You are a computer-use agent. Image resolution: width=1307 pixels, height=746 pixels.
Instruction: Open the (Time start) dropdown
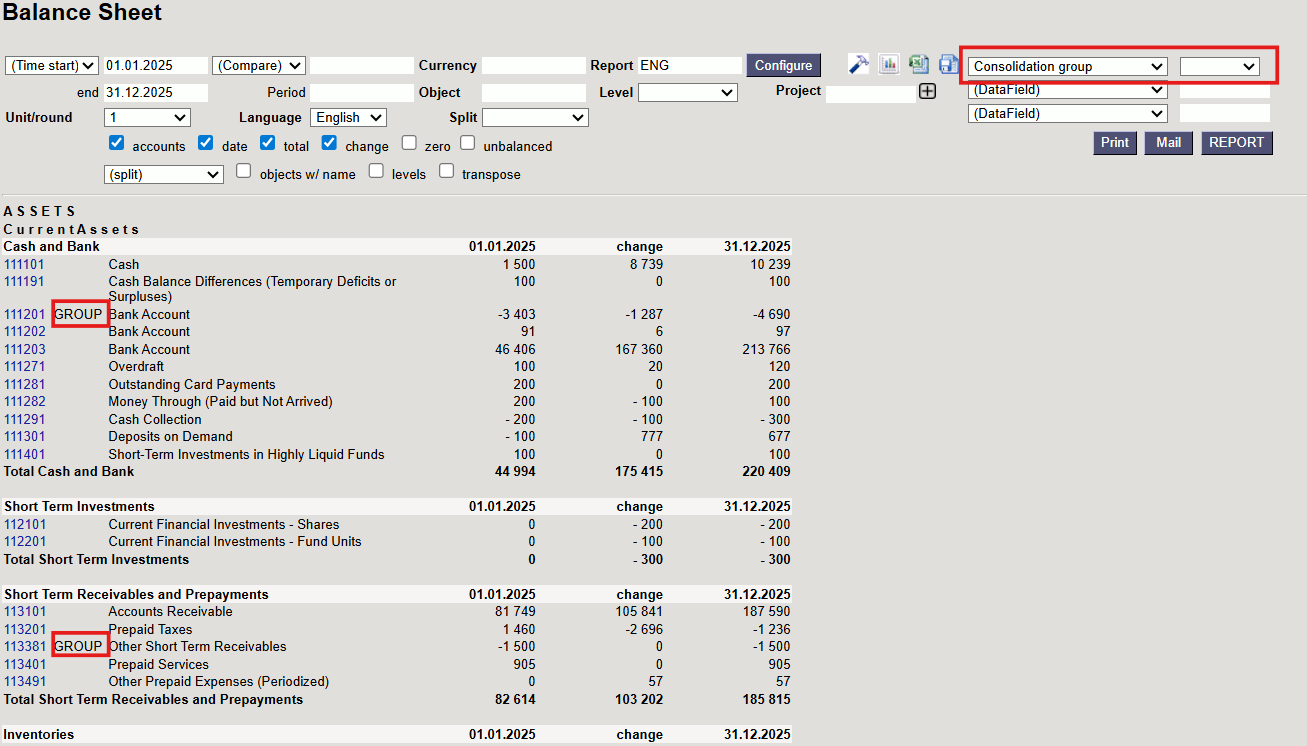coord(52,66)
